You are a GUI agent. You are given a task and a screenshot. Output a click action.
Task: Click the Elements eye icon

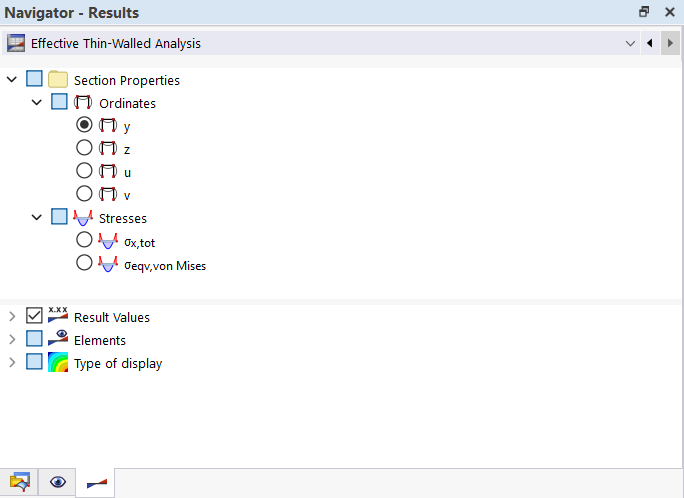tap(58, 339)
